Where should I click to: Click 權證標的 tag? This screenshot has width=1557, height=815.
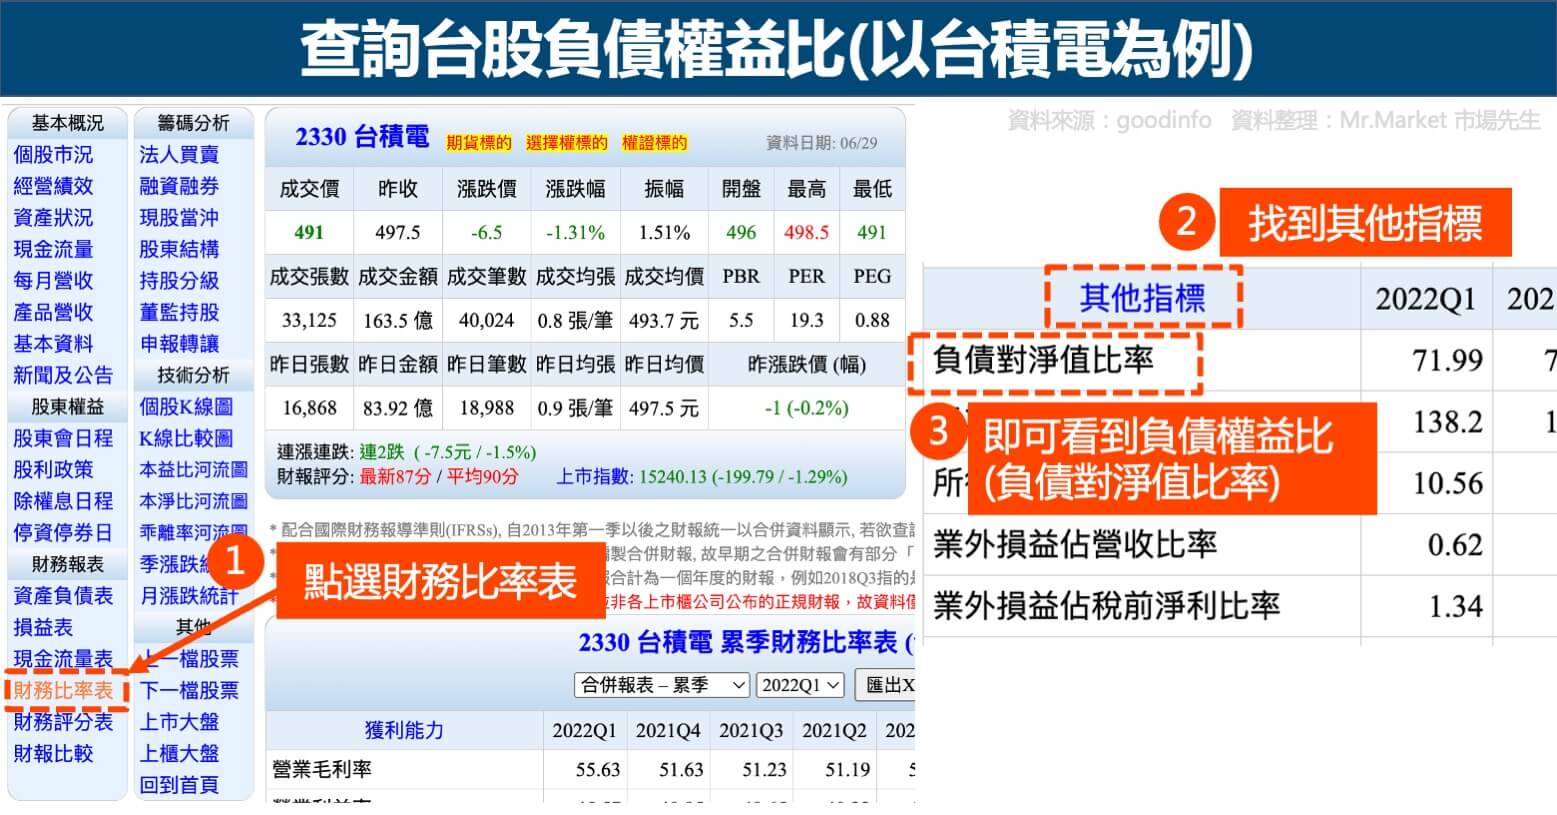pos(655,143)
